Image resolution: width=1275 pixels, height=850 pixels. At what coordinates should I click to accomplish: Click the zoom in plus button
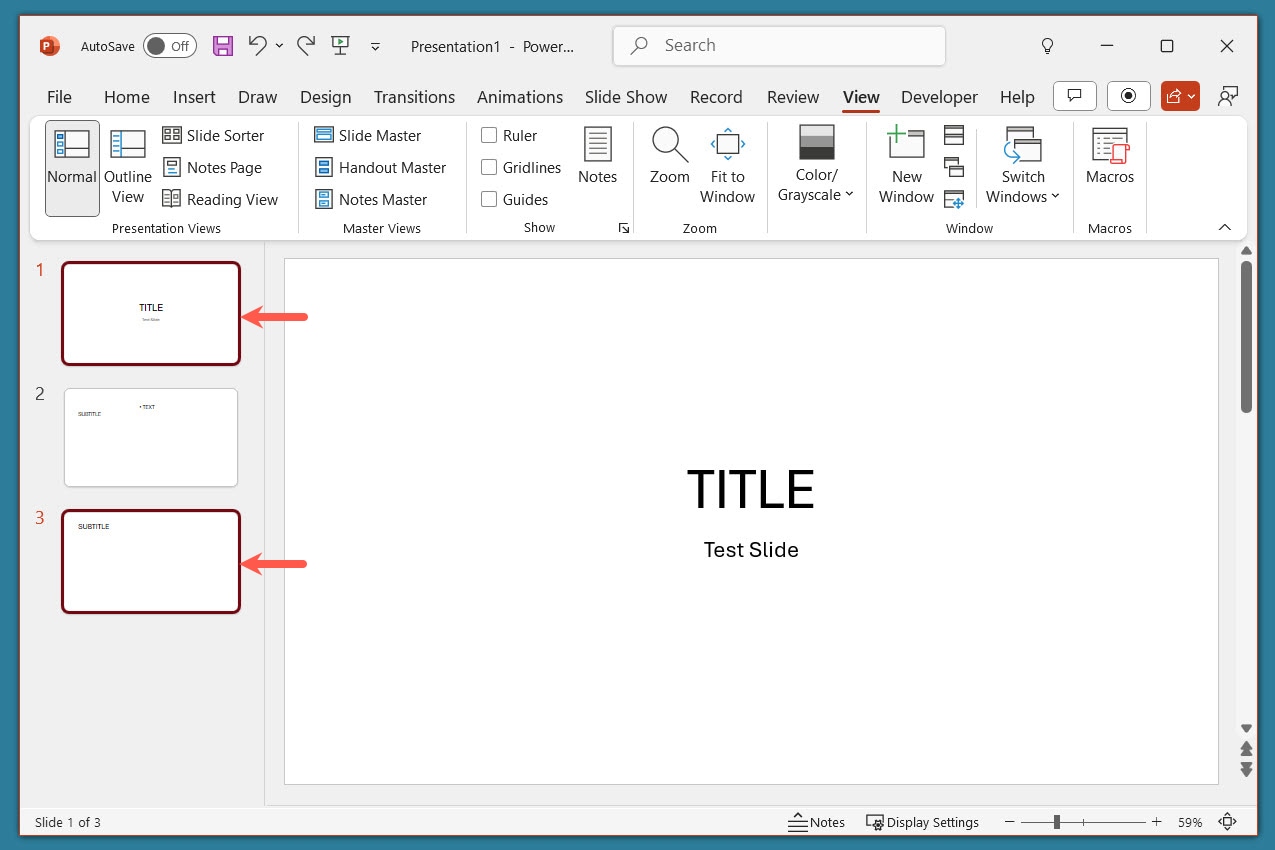tap(1156, 822)
